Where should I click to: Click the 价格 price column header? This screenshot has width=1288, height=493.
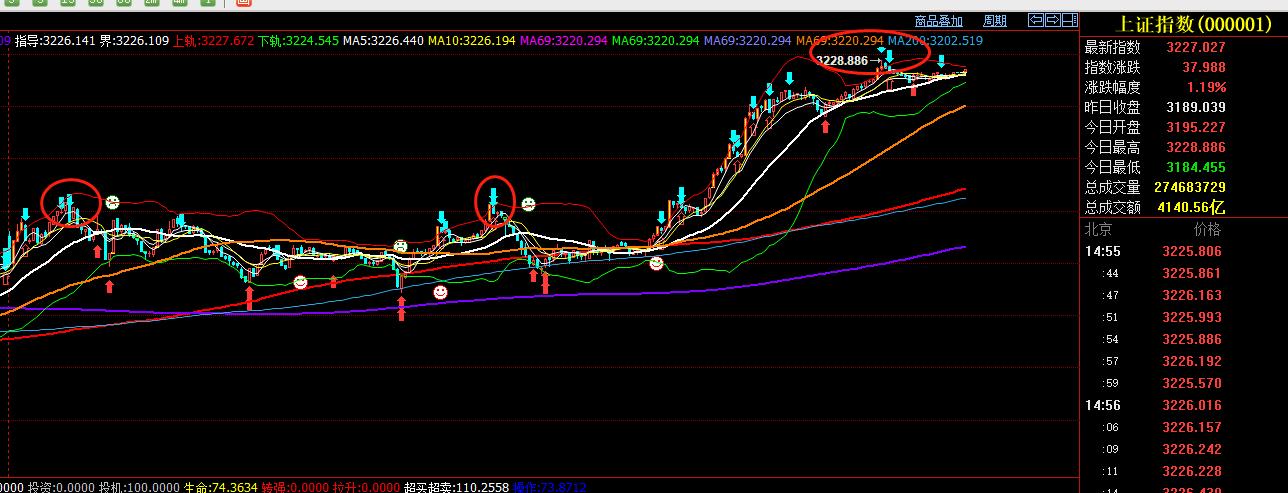(x=1207, y=229)
